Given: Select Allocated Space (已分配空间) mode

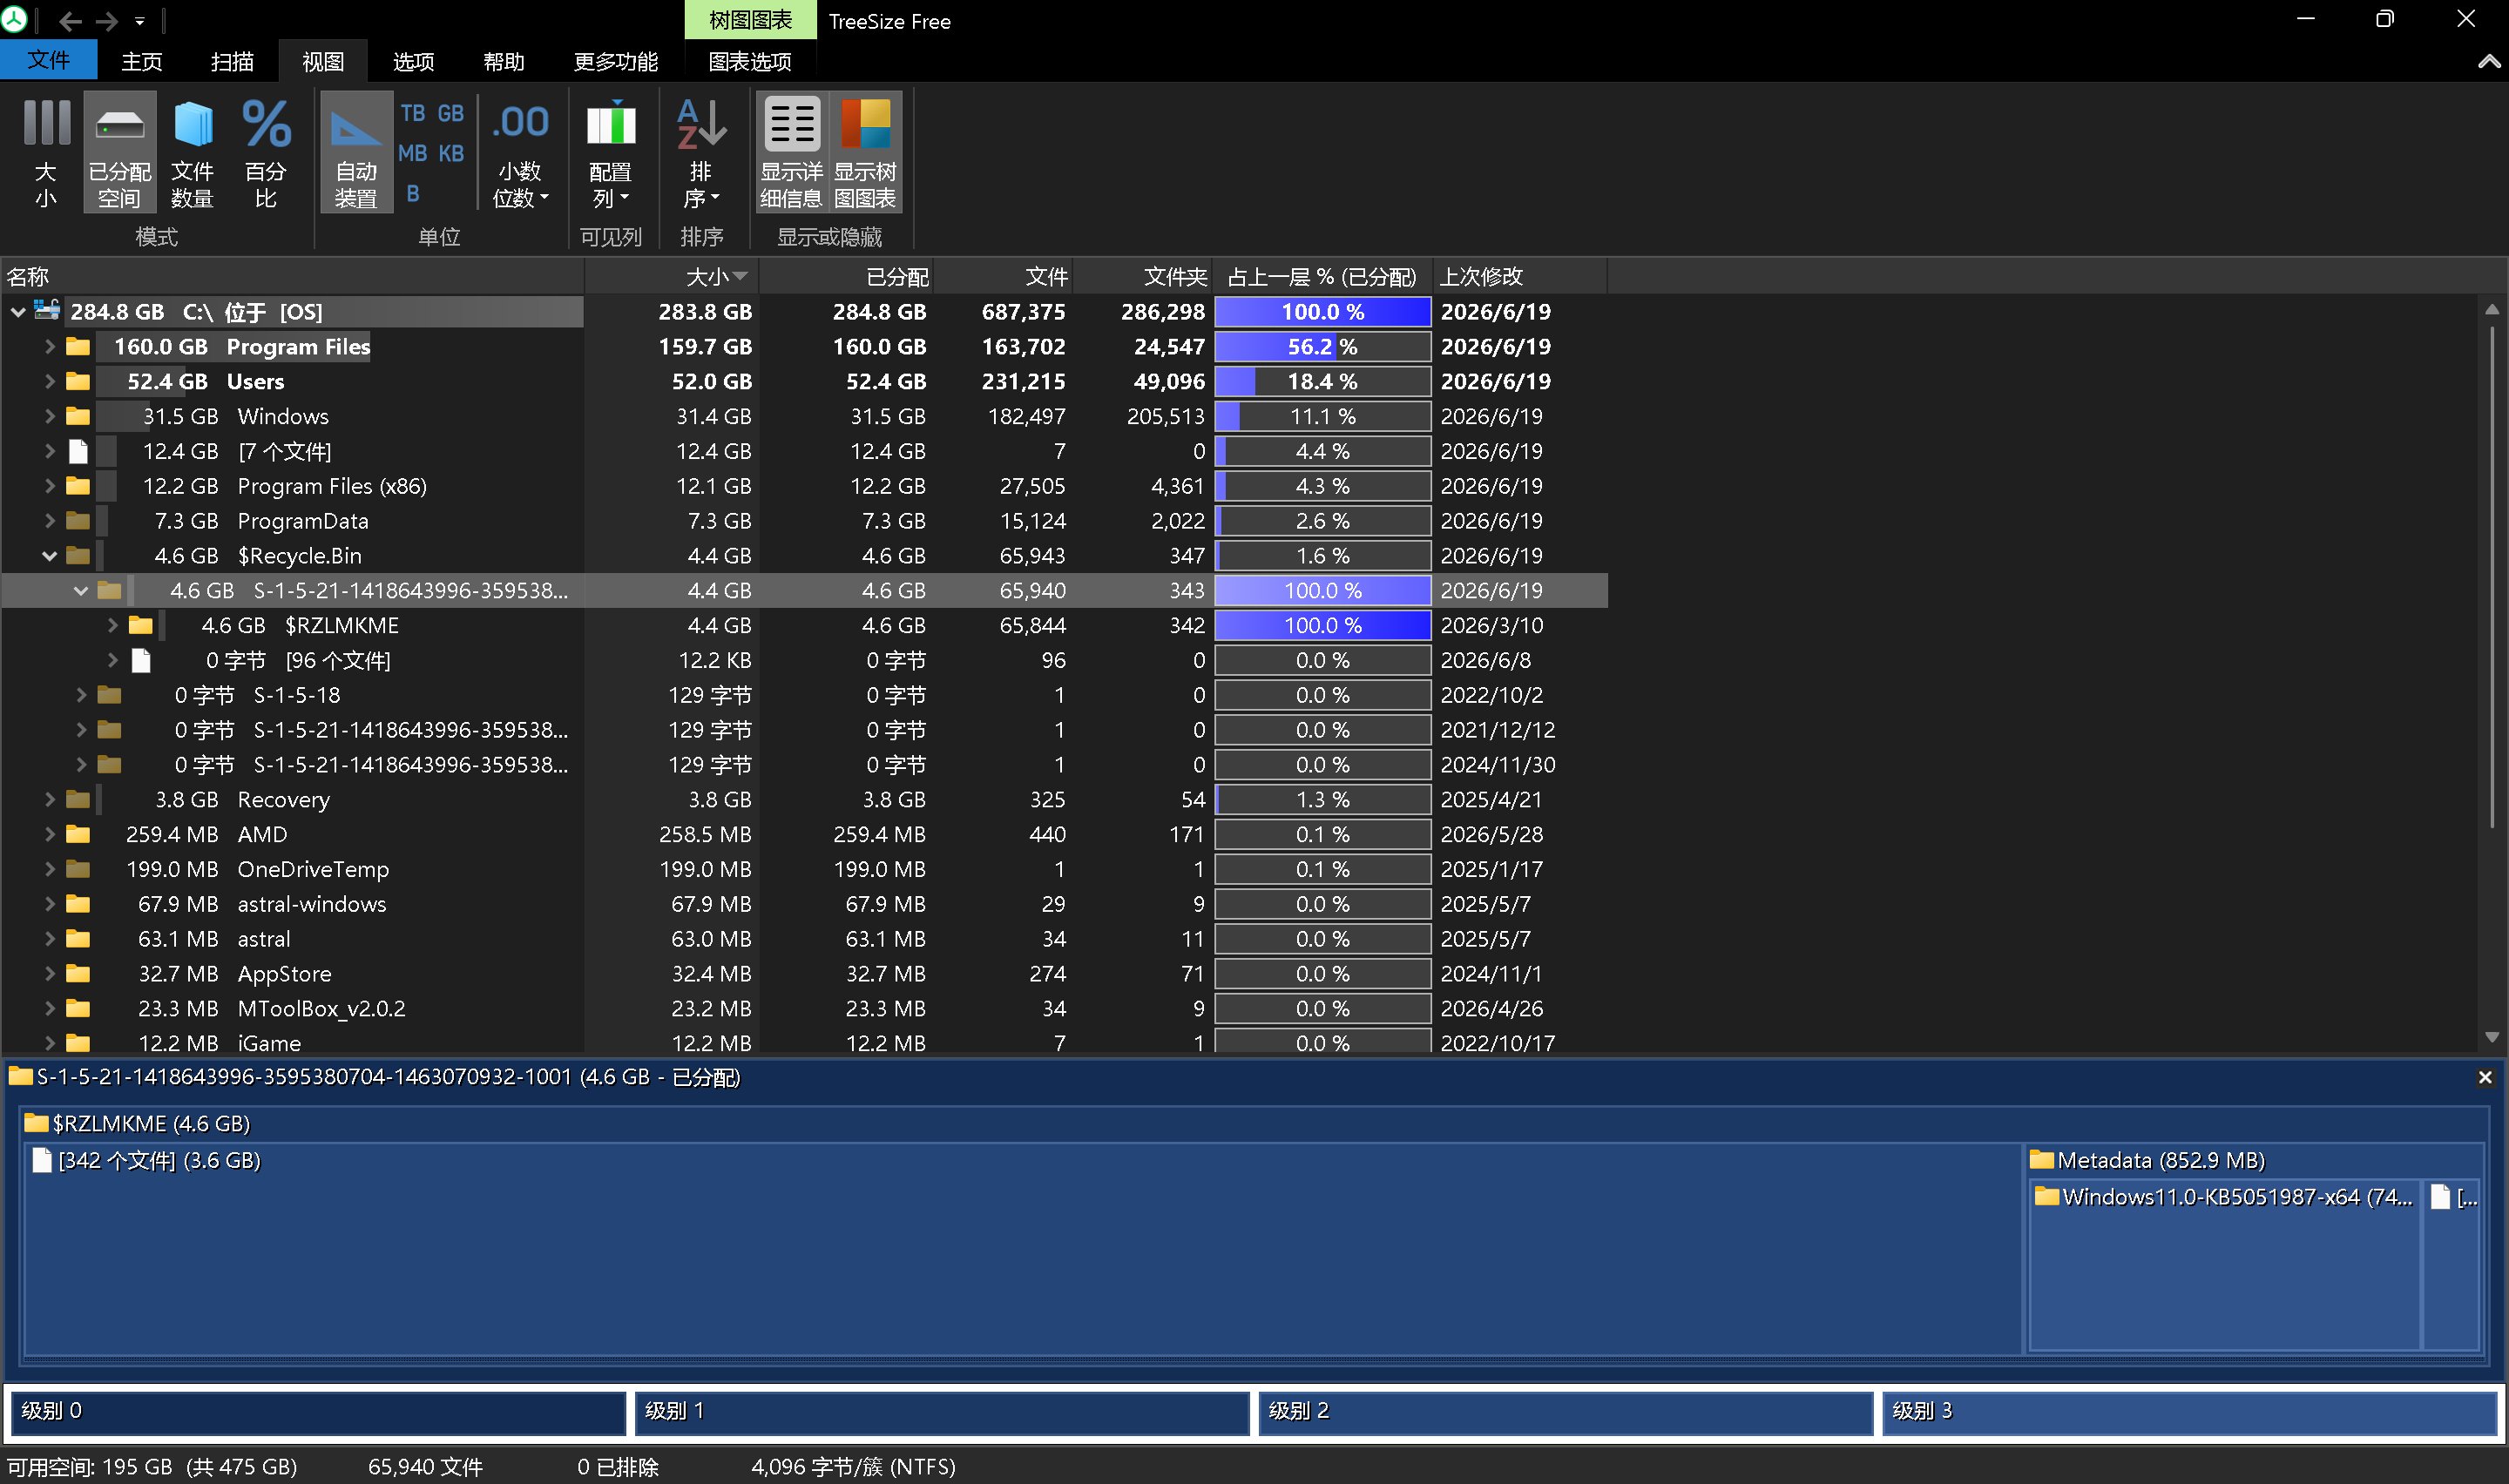Looking at the screenshot, I should coord(120,152).
